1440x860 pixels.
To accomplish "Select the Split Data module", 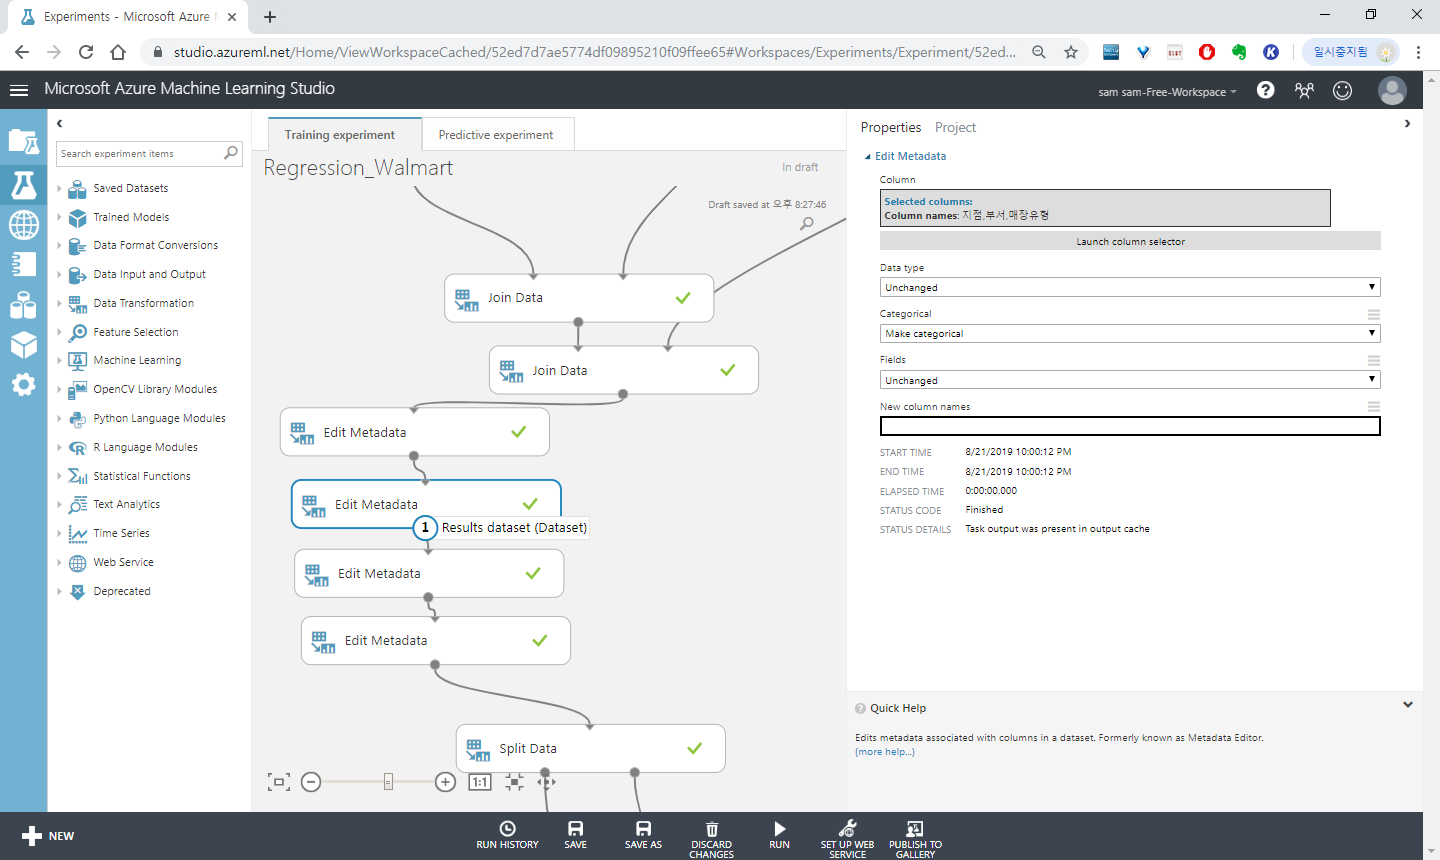I will tap(590, 748).
